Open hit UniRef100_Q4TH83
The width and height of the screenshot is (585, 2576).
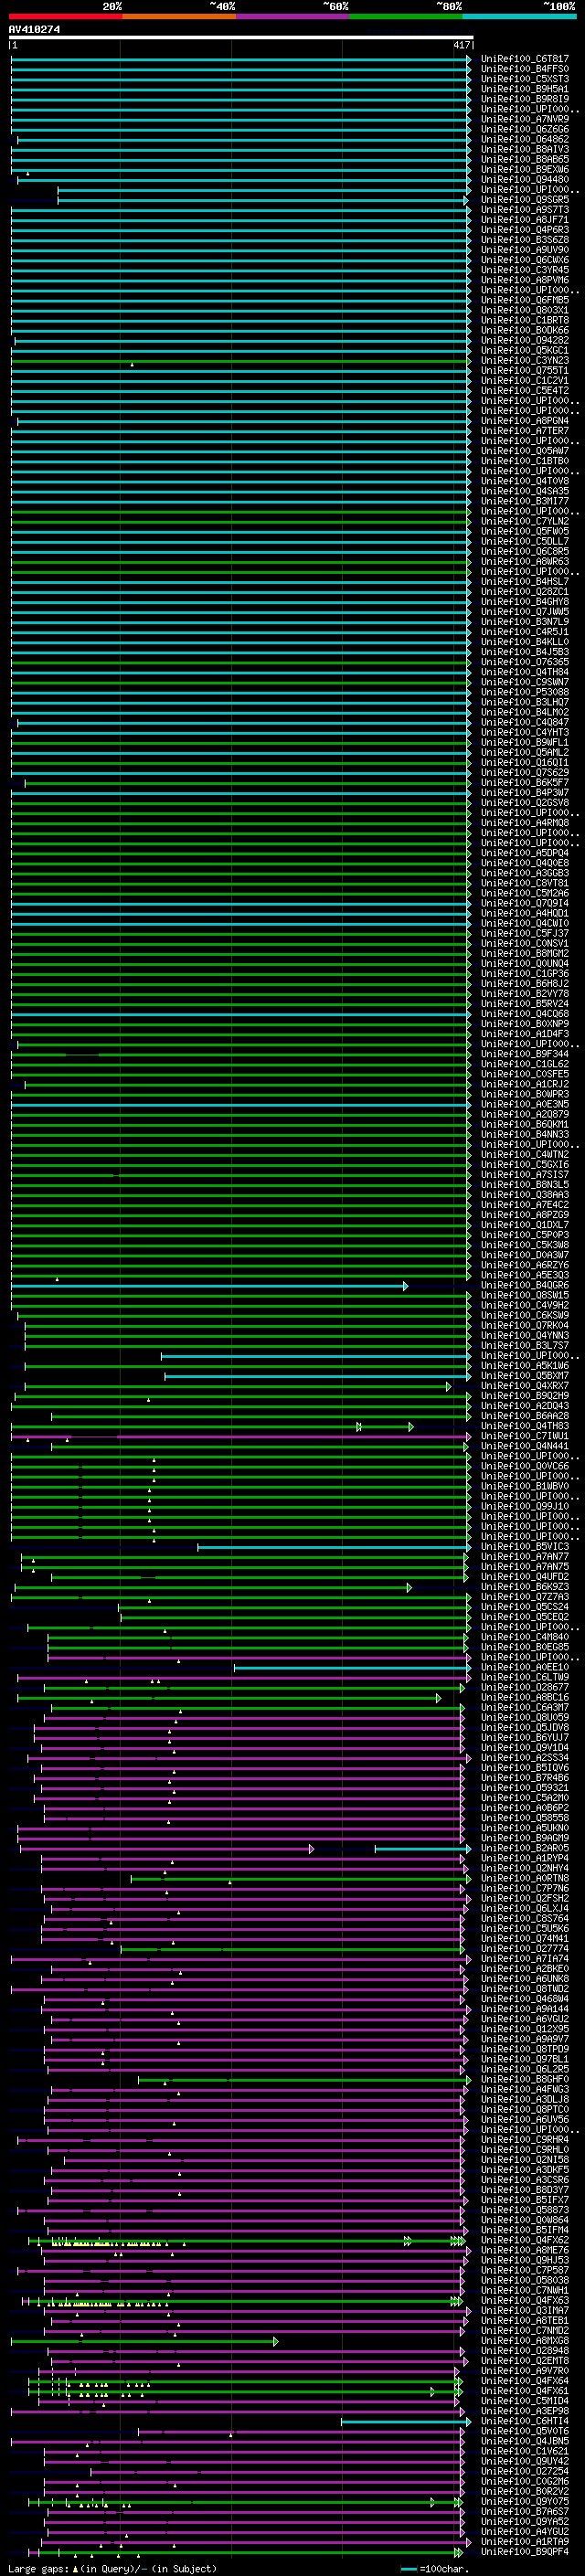(524, 1426)
